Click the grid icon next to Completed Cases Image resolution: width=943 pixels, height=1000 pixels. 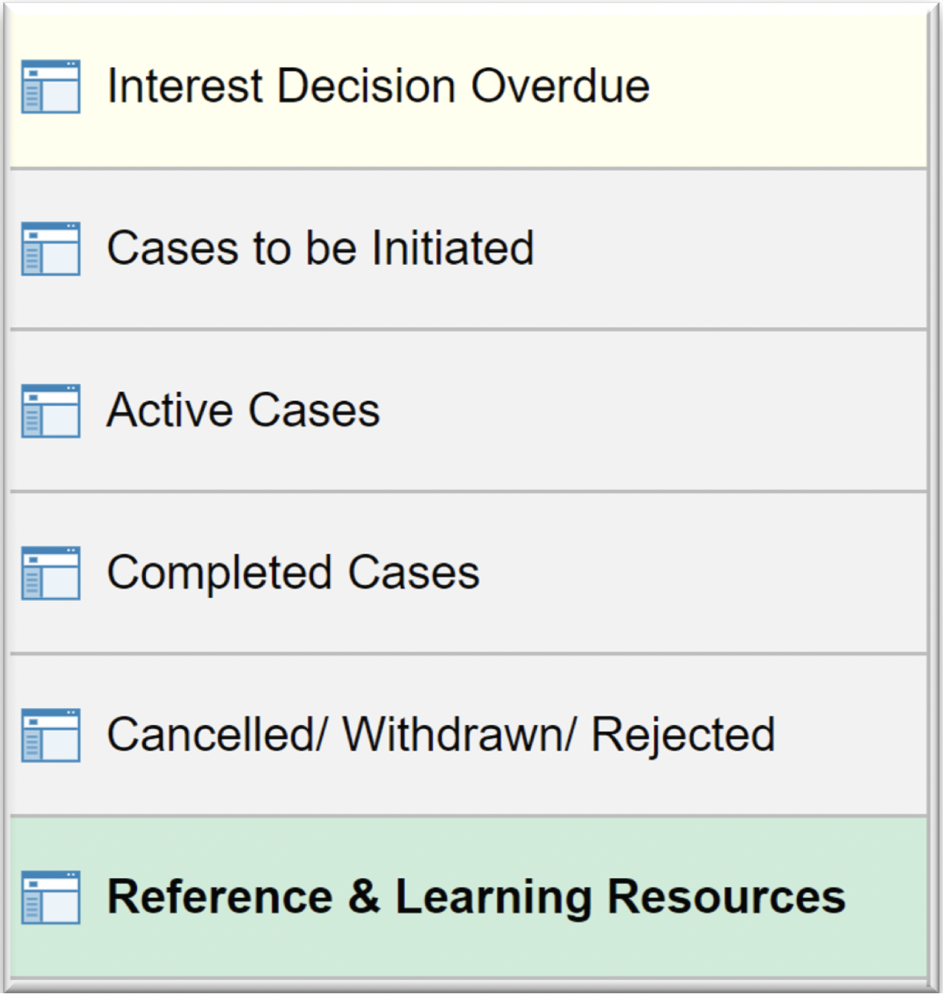(50, 573)
